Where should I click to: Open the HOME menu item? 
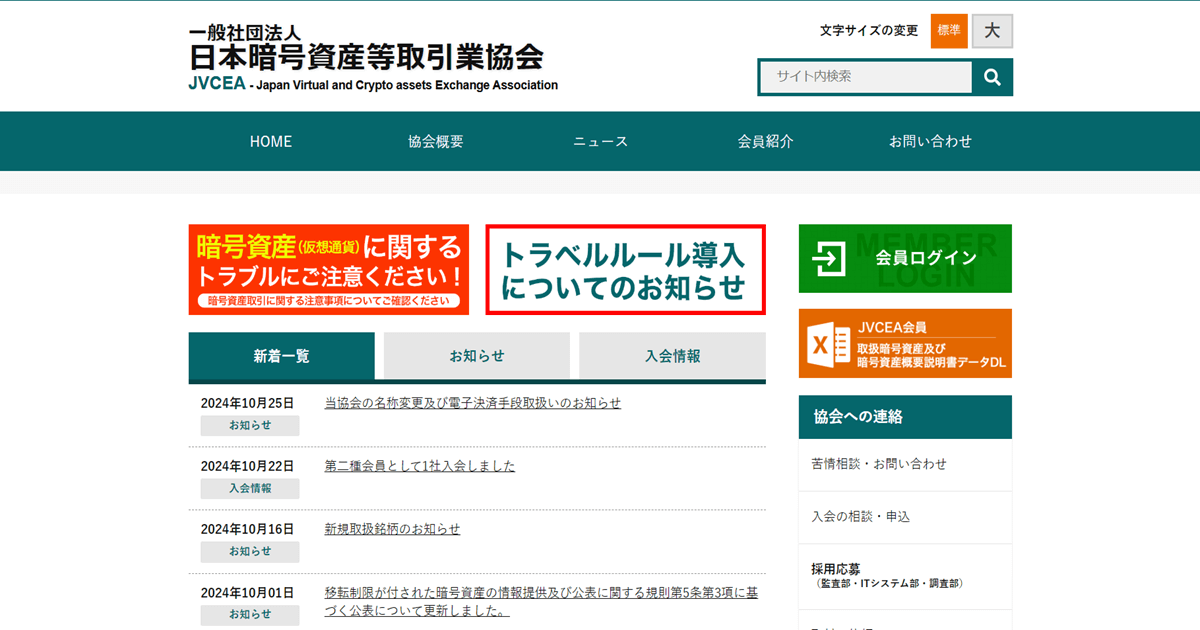point(271,141)
